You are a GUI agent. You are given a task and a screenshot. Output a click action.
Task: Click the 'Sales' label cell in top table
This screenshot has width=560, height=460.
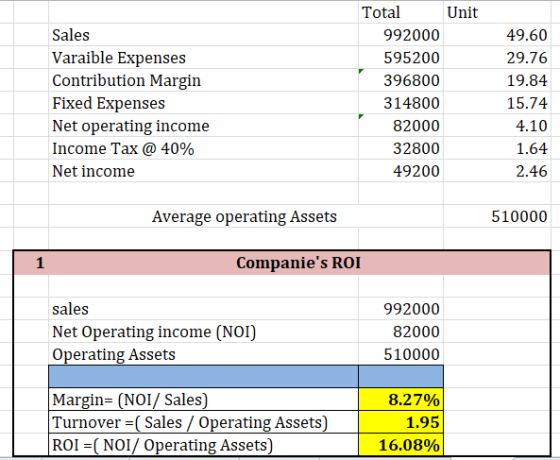pos(204,35)
